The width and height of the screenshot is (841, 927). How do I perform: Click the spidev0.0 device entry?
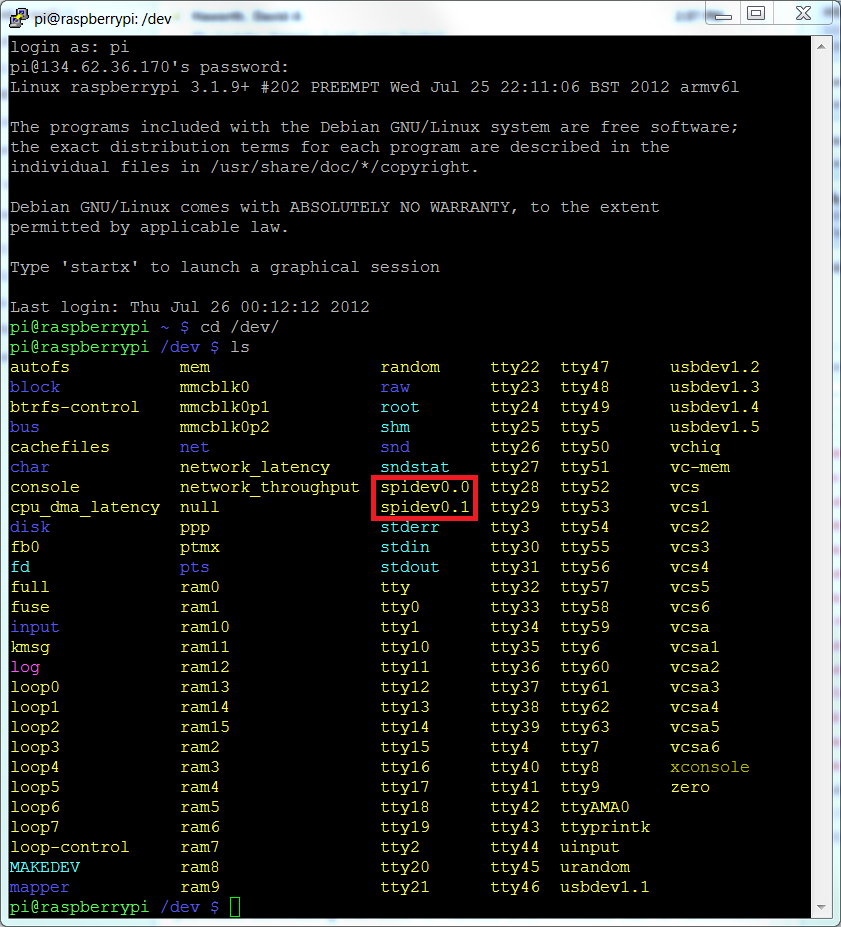tap(424, 487)
